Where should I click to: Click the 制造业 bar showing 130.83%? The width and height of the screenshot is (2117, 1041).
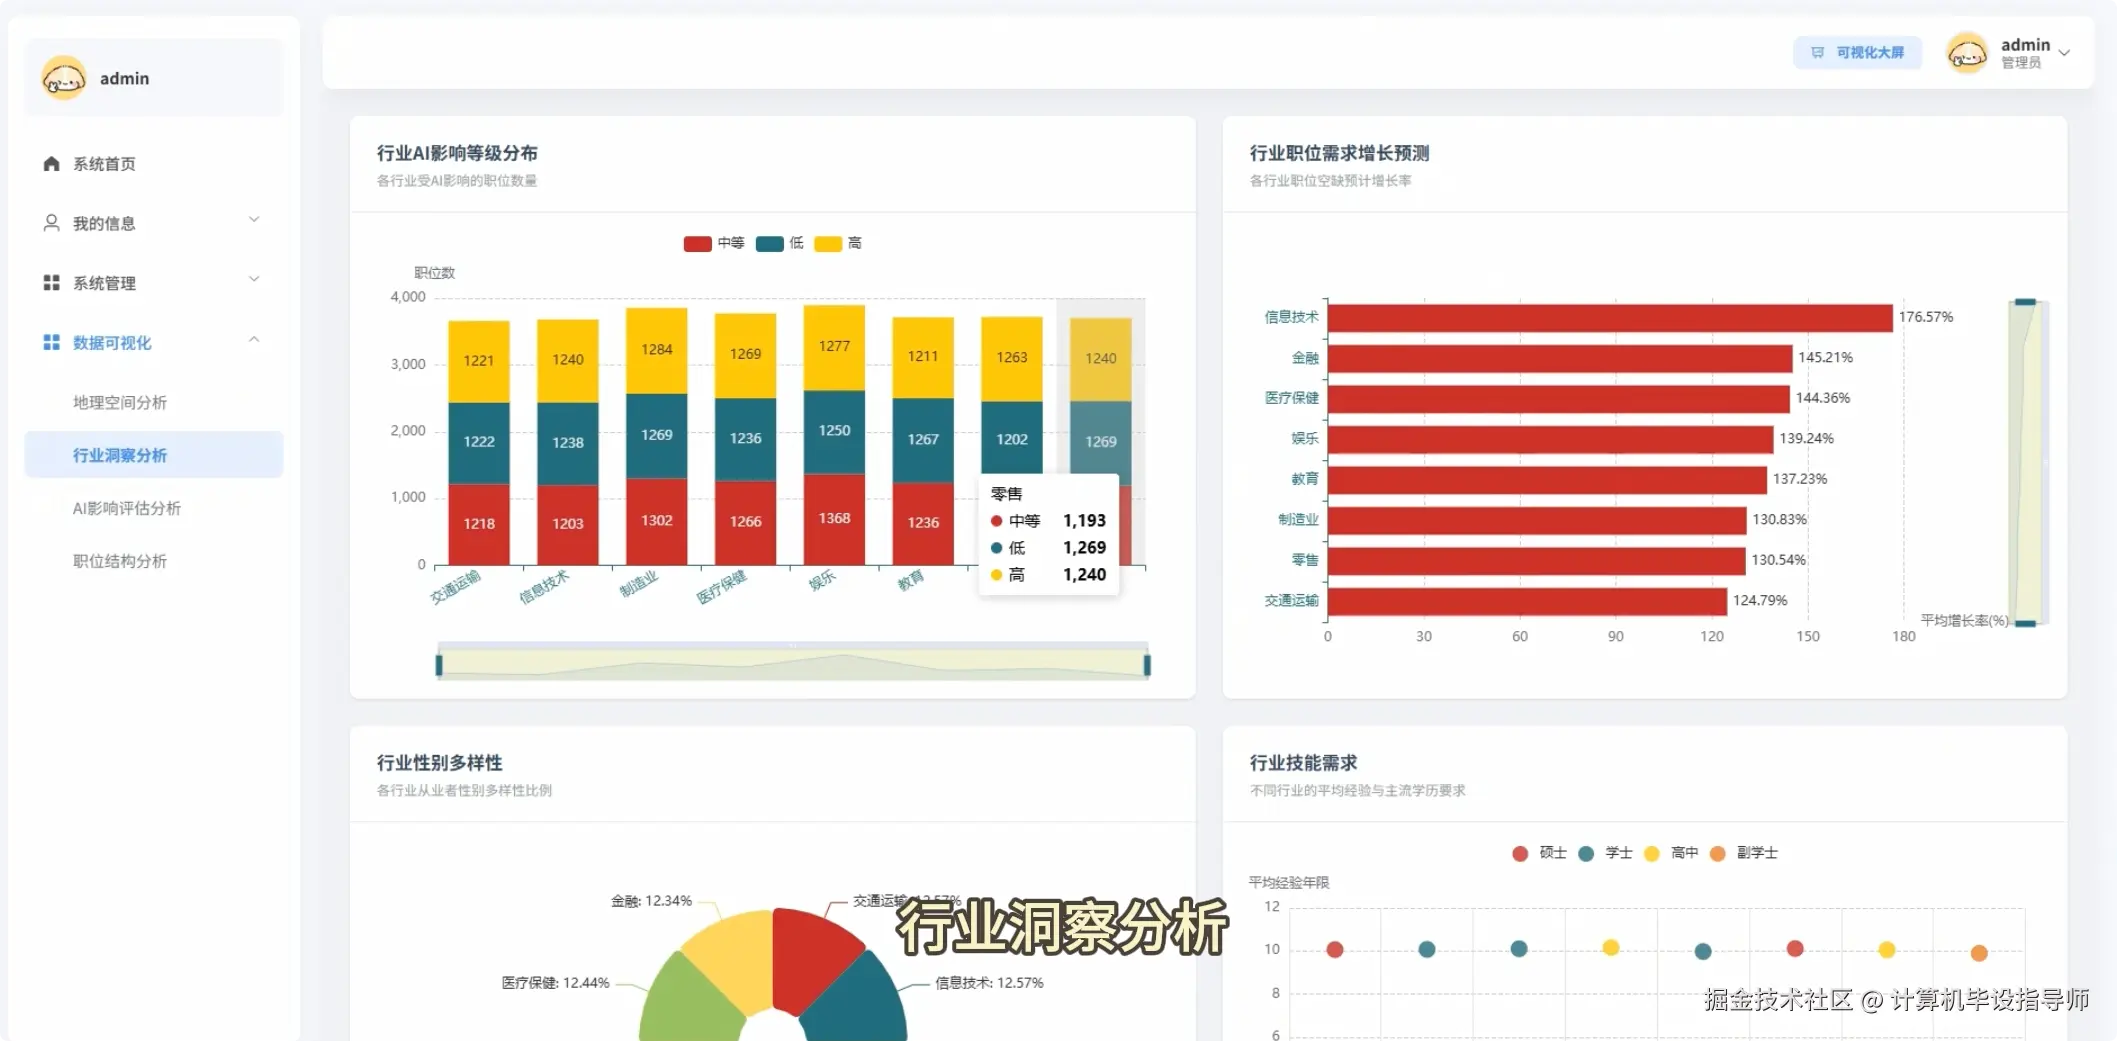[x=1537, y=520]
